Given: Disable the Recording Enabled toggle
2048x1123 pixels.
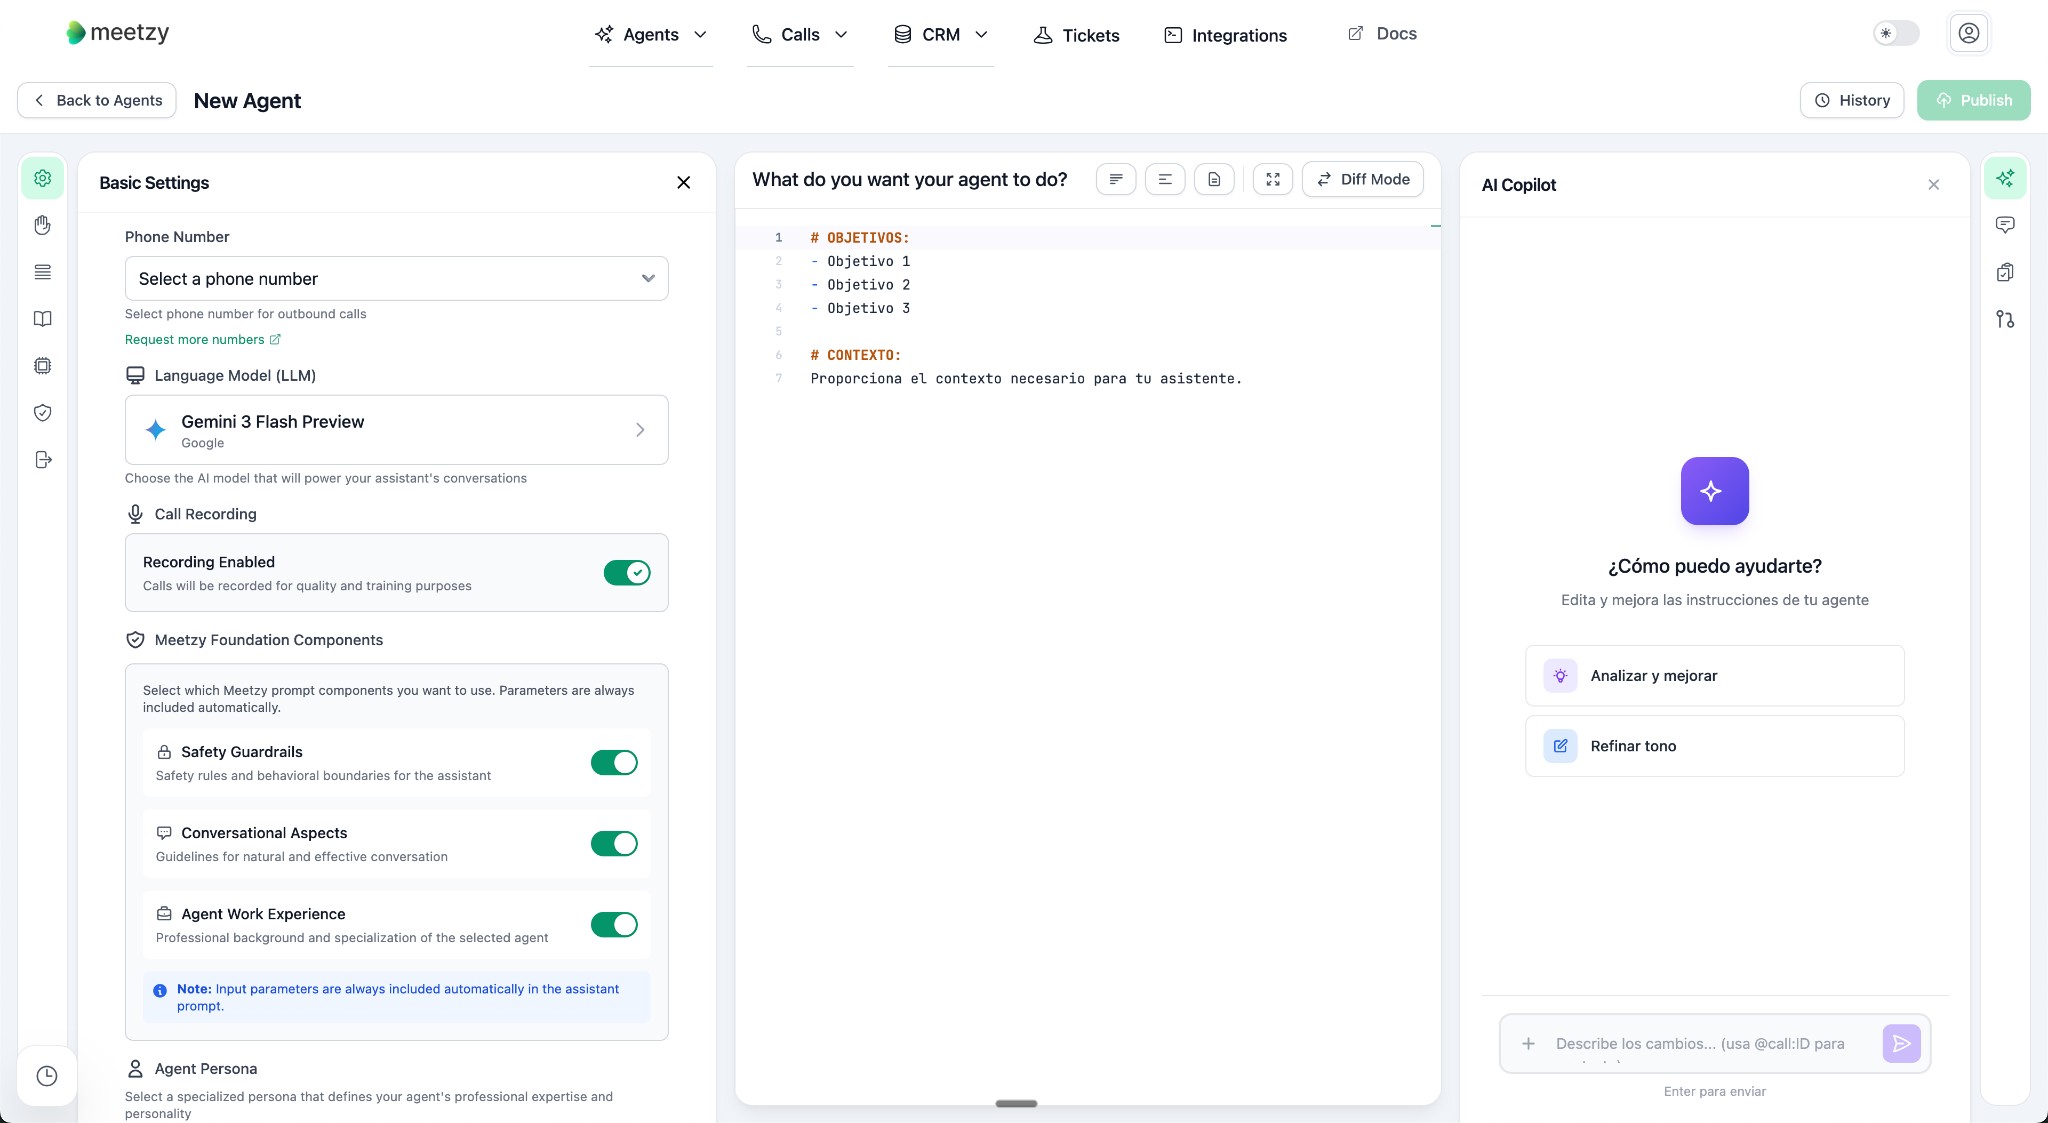Looking at the screenshot, I should [627, 573].
